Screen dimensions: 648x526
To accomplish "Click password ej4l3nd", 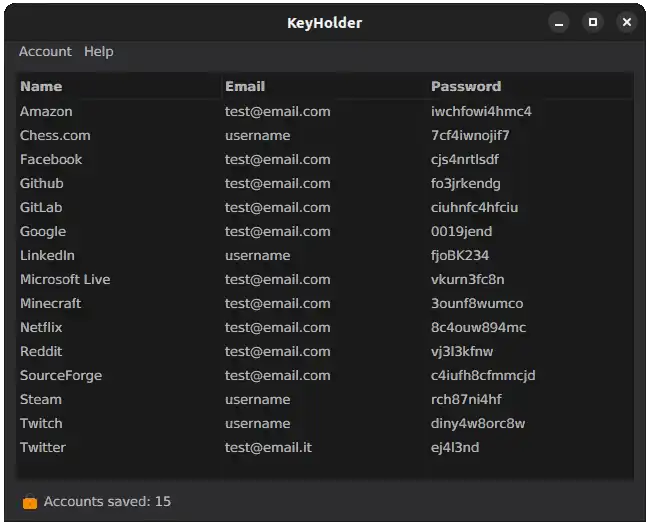I will pos(455,447).
